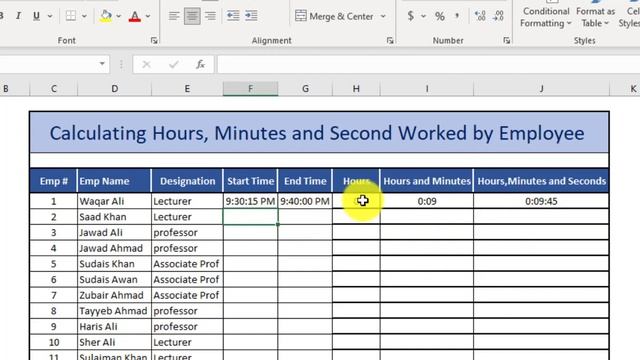Image resolution: width=640 pixels, height=360 pixels.
Task: Select Tayyeb Ahmad name cell
Action: tap(114, 311)
